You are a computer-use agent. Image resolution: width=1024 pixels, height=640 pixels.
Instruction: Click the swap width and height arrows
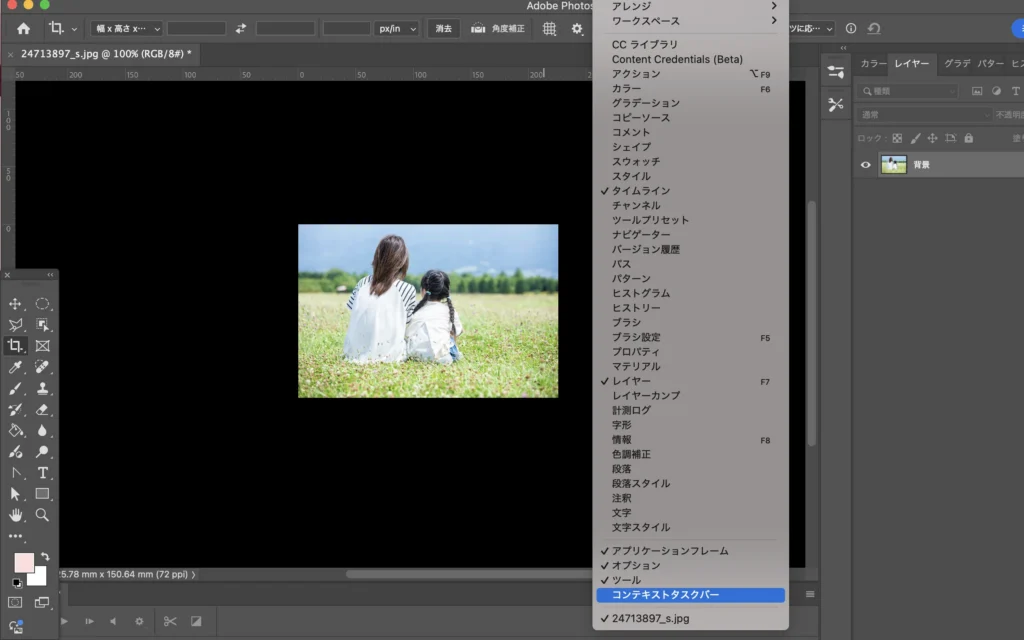pyautogui.click(x=240, y=29)
